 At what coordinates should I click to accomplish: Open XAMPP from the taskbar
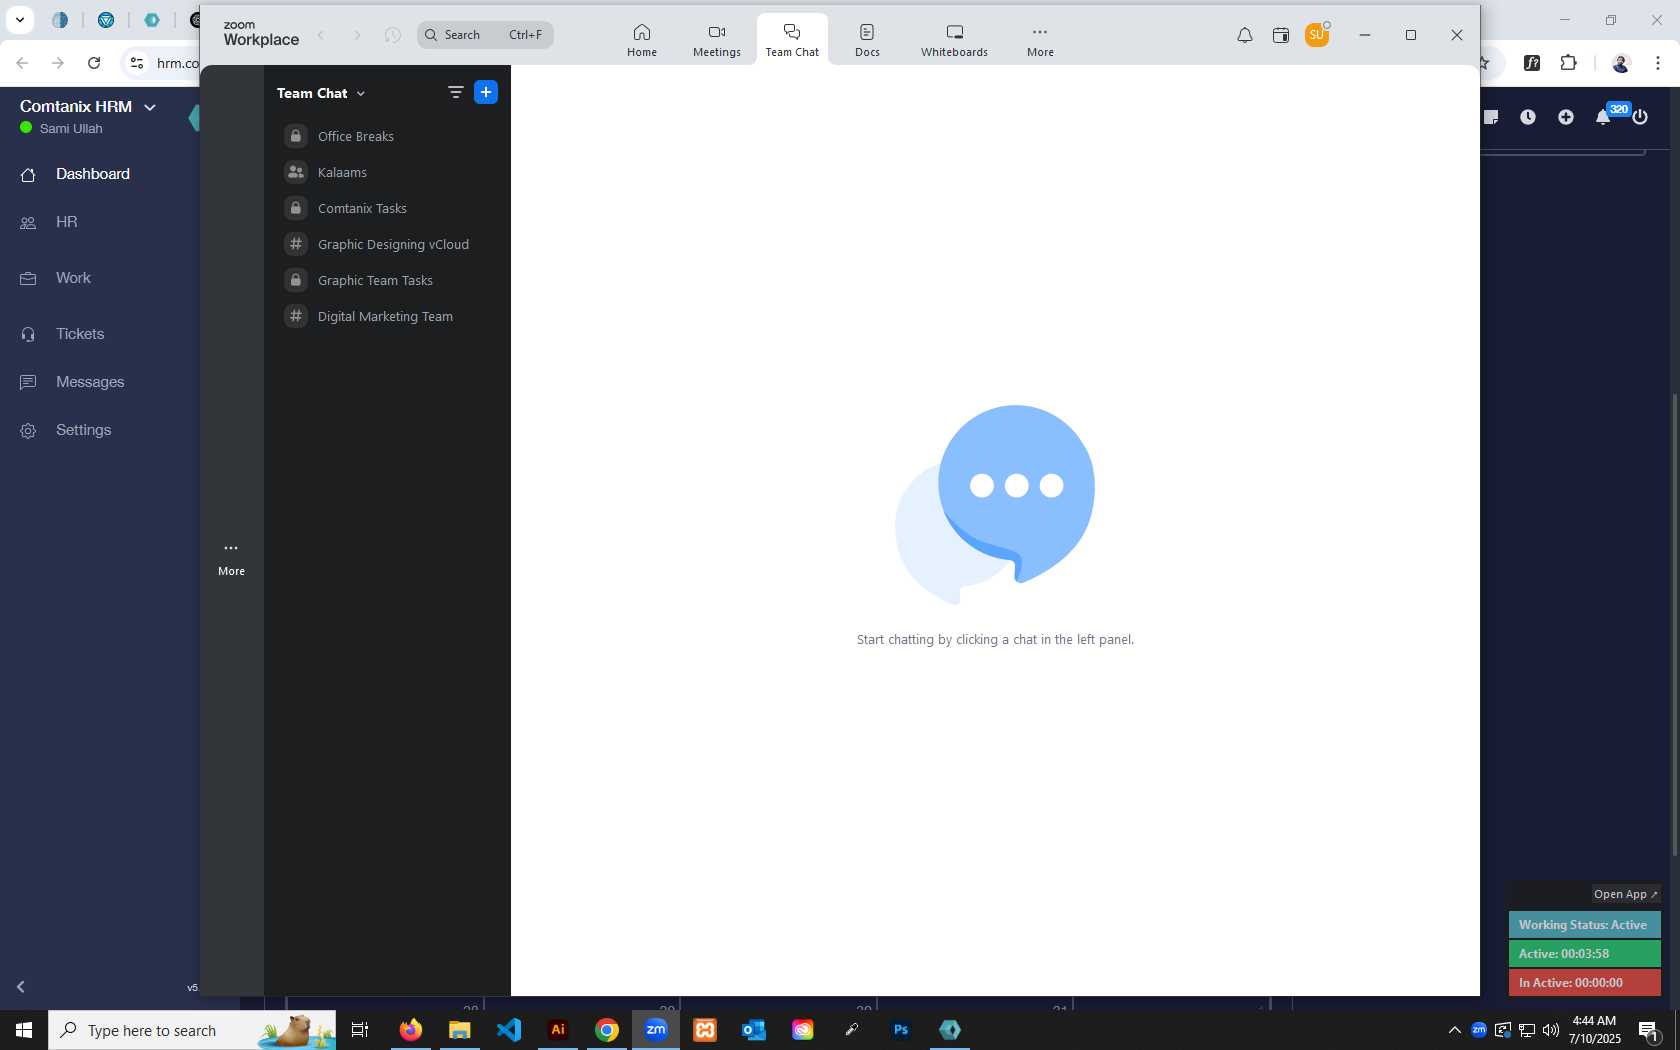coord(705,1030)
